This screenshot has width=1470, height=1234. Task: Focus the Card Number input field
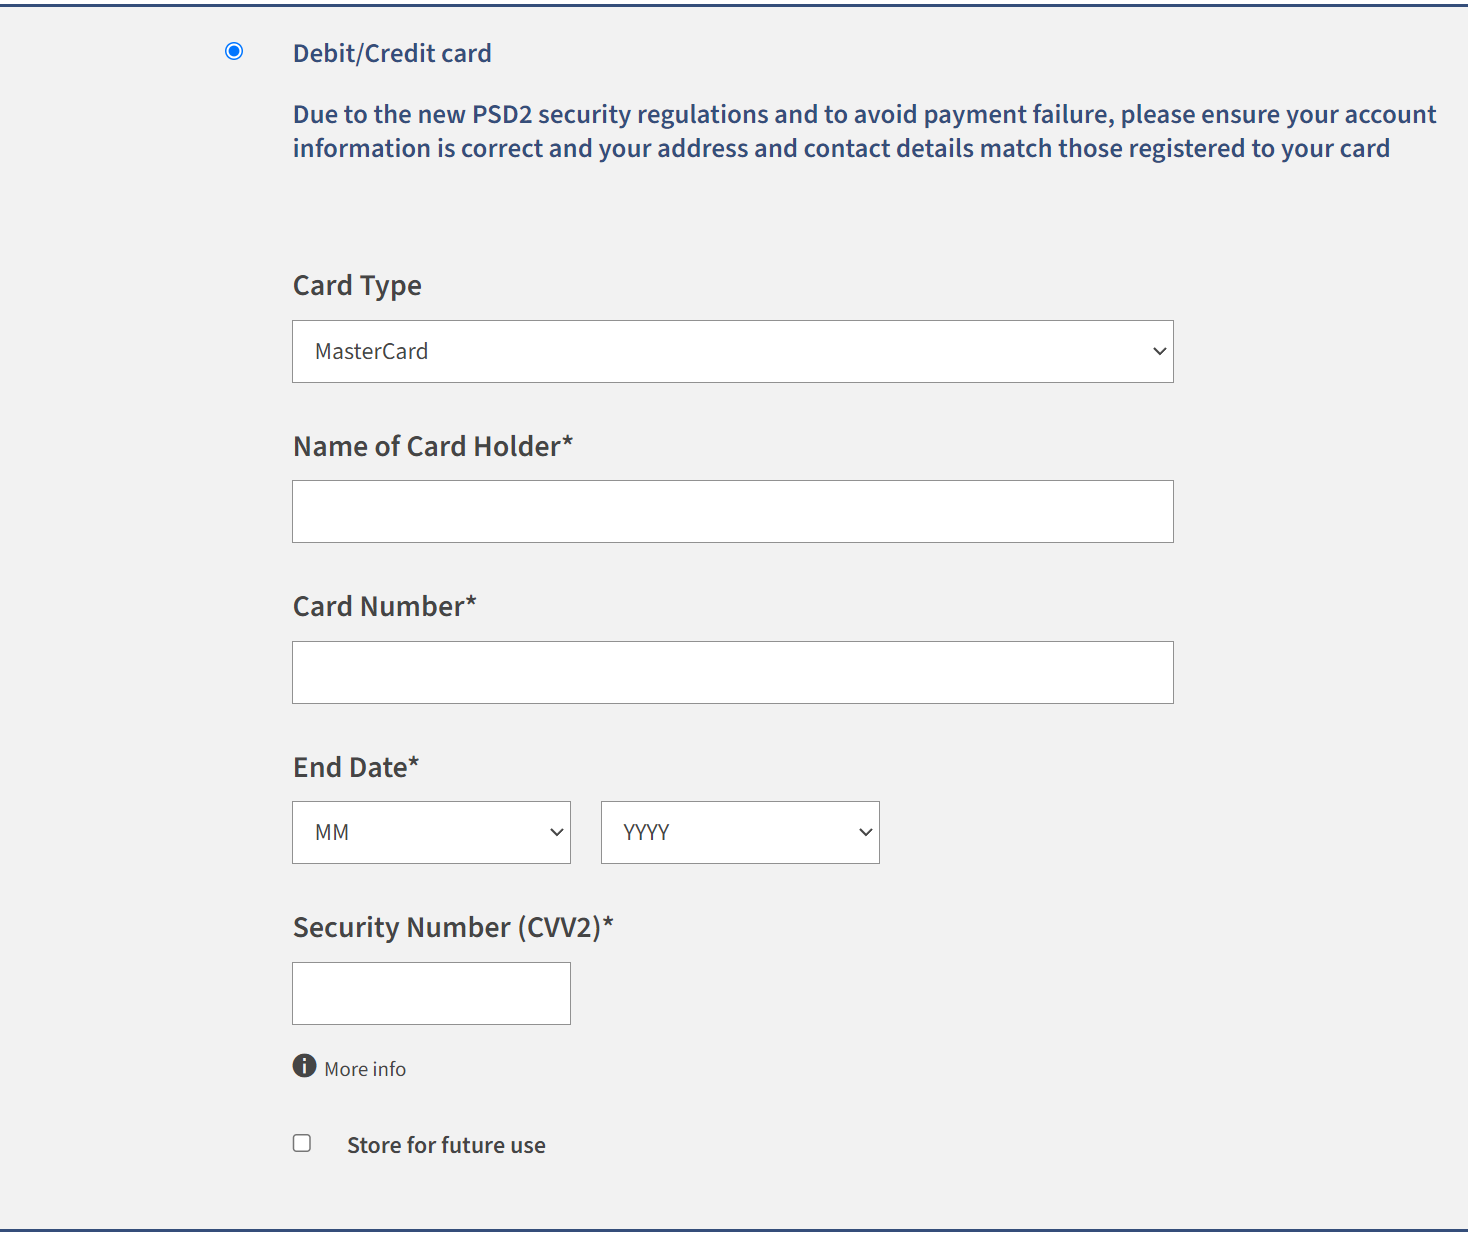point(732,672)
